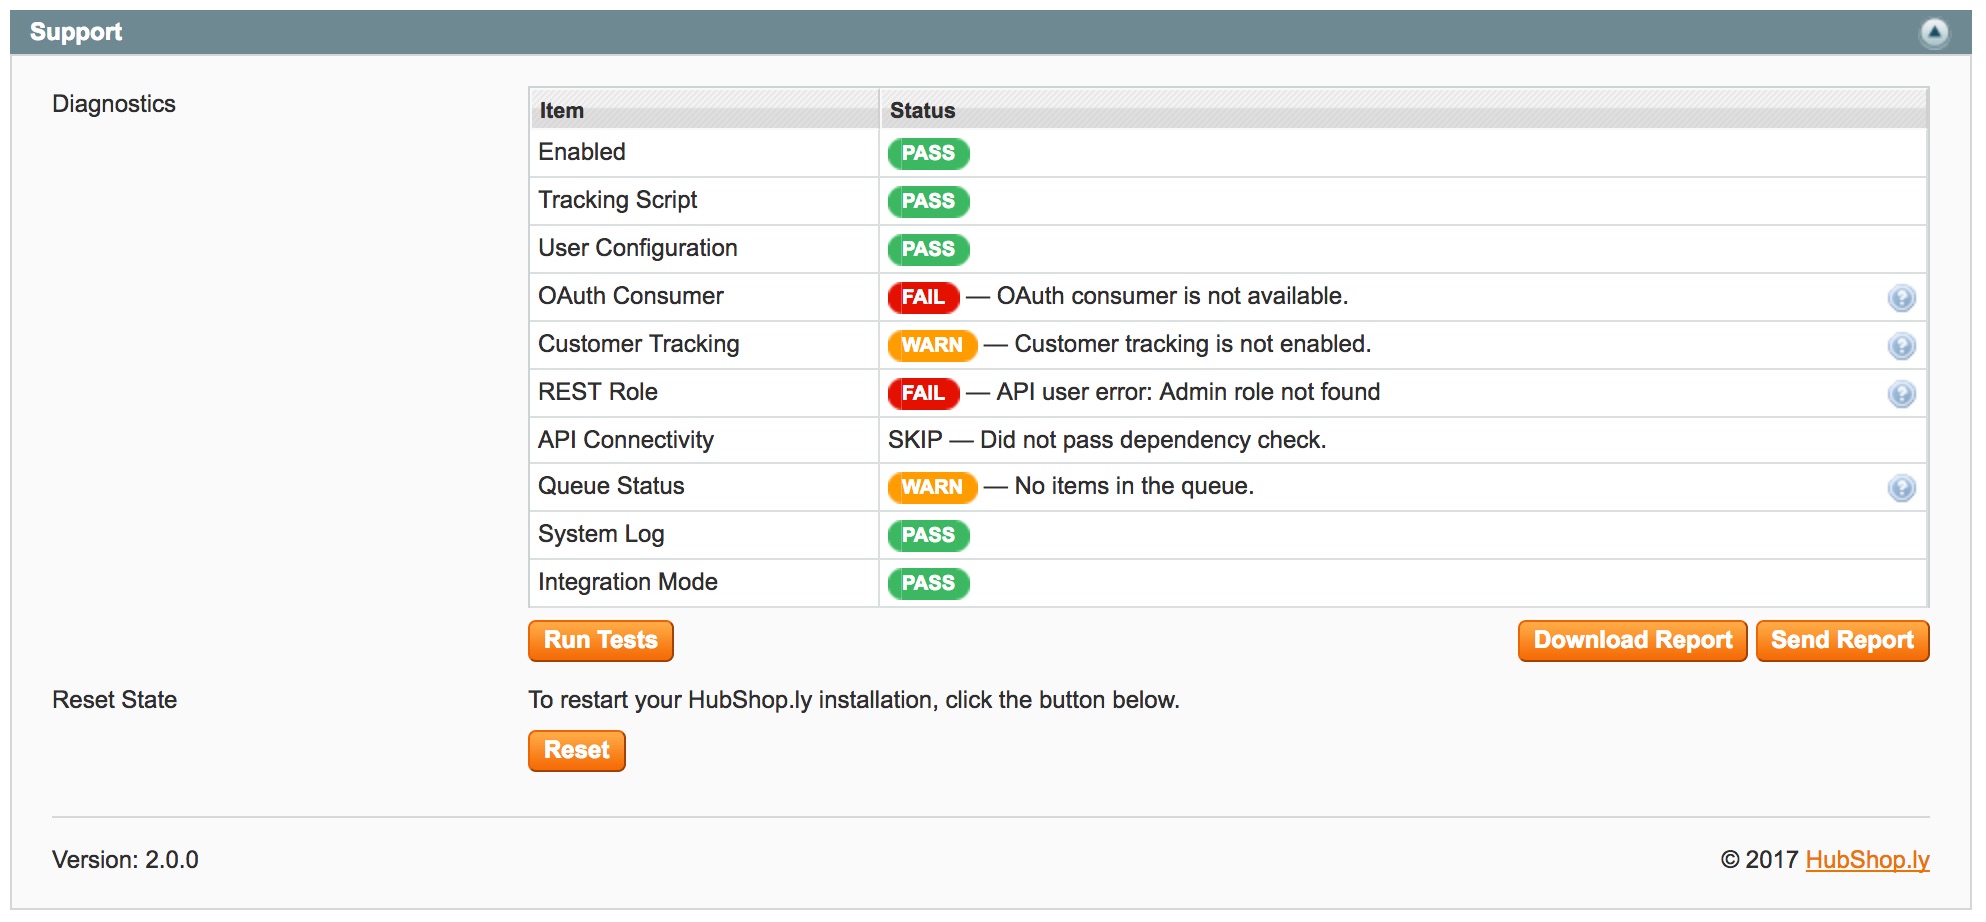Click the FAIL badge for OAuth Consumer
Image resolution: width=1986 pixels, height=922 pixels.
(923, 297)
